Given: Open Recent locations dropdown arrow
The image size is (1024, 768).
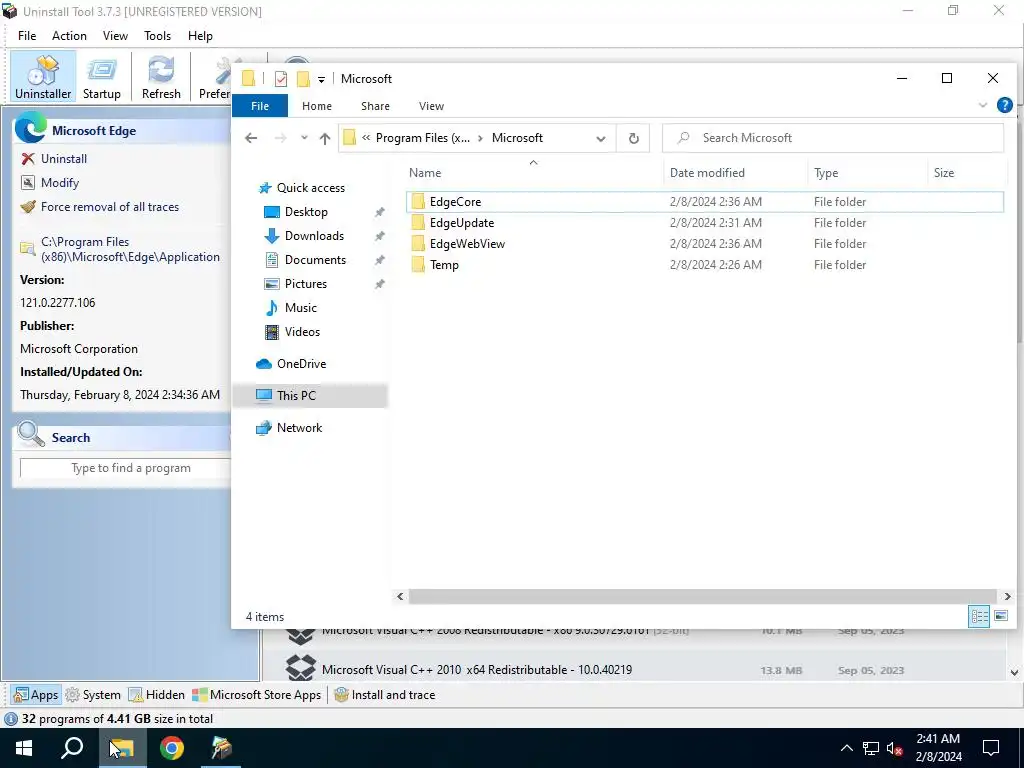Looking at the screenshot, I should 304,138.
